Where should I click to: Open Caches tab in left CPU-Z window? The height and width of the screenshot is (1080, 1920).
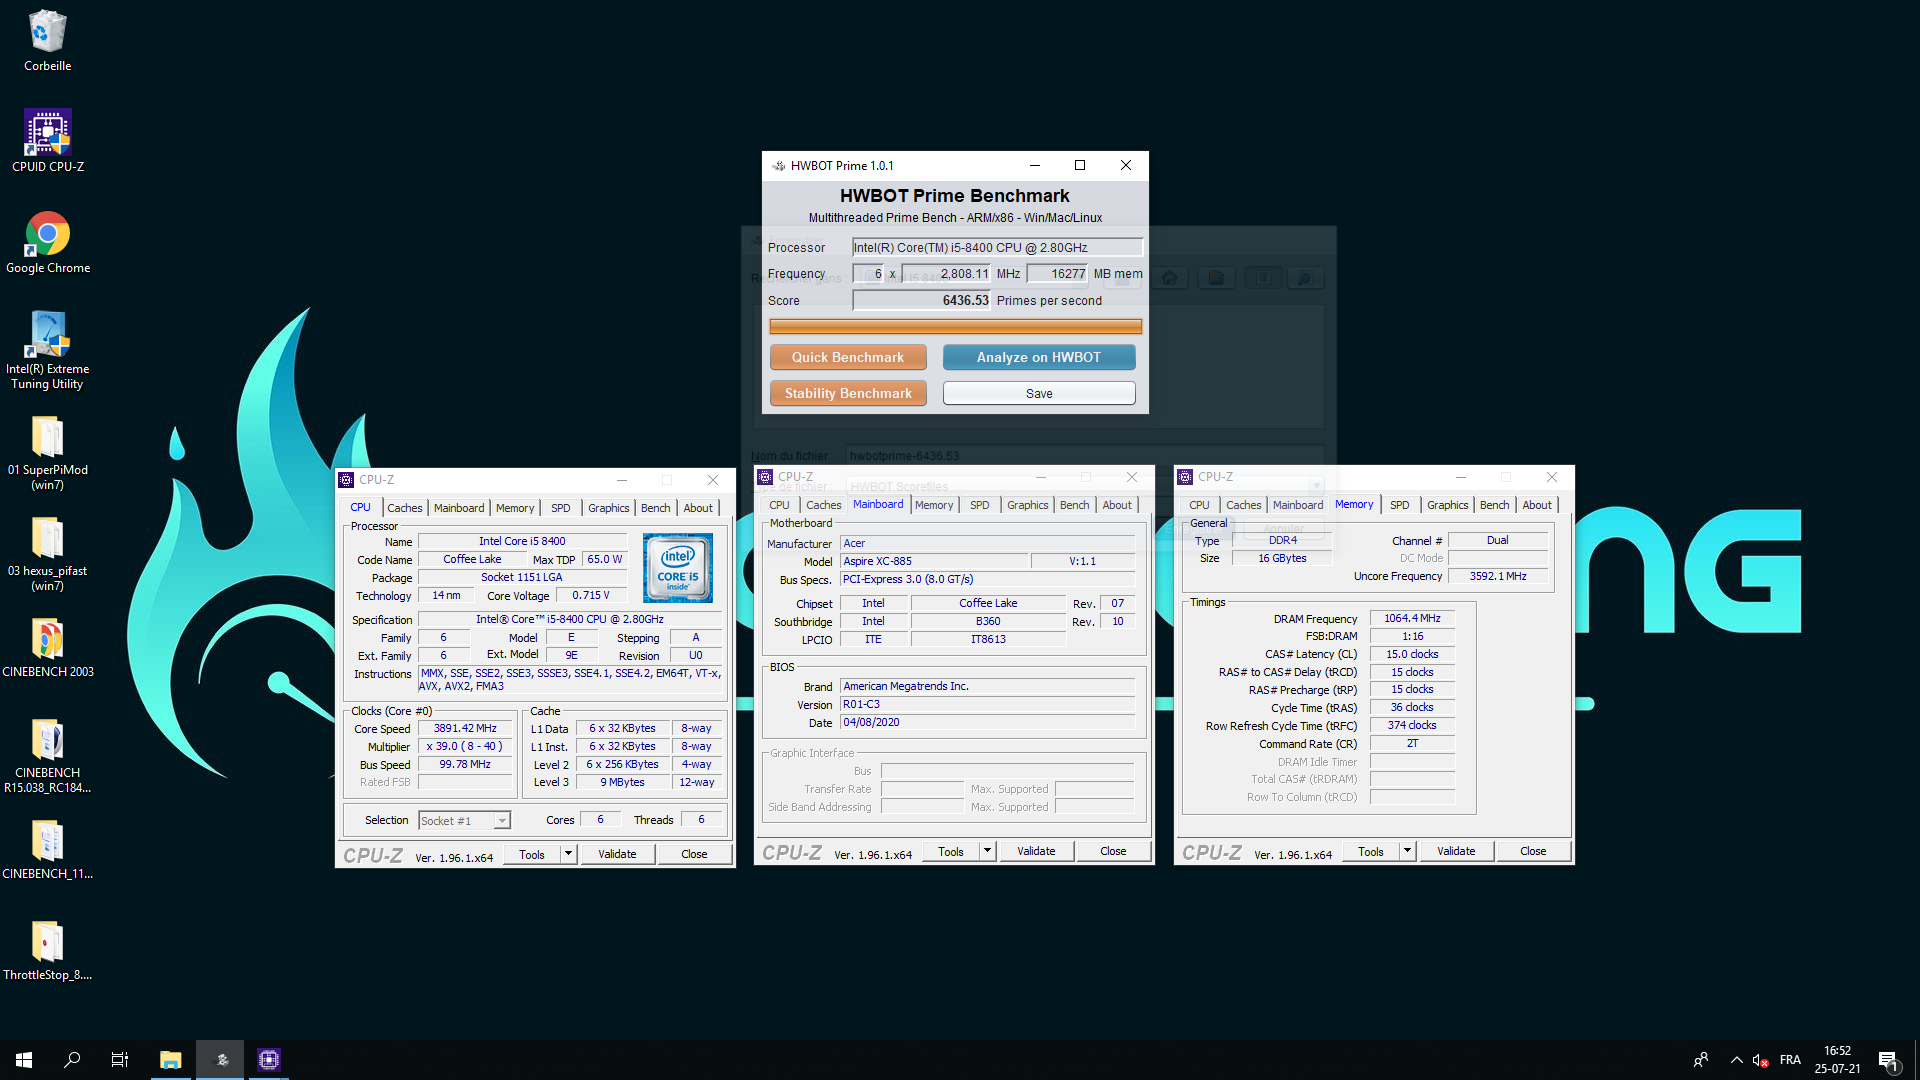coord(405,508)
